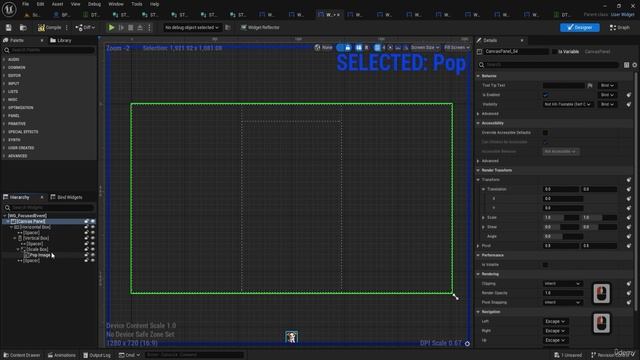The height and width of the screenshot is (360, 640).
Task: Switch to Graph mode
Action: pos(619,27)
